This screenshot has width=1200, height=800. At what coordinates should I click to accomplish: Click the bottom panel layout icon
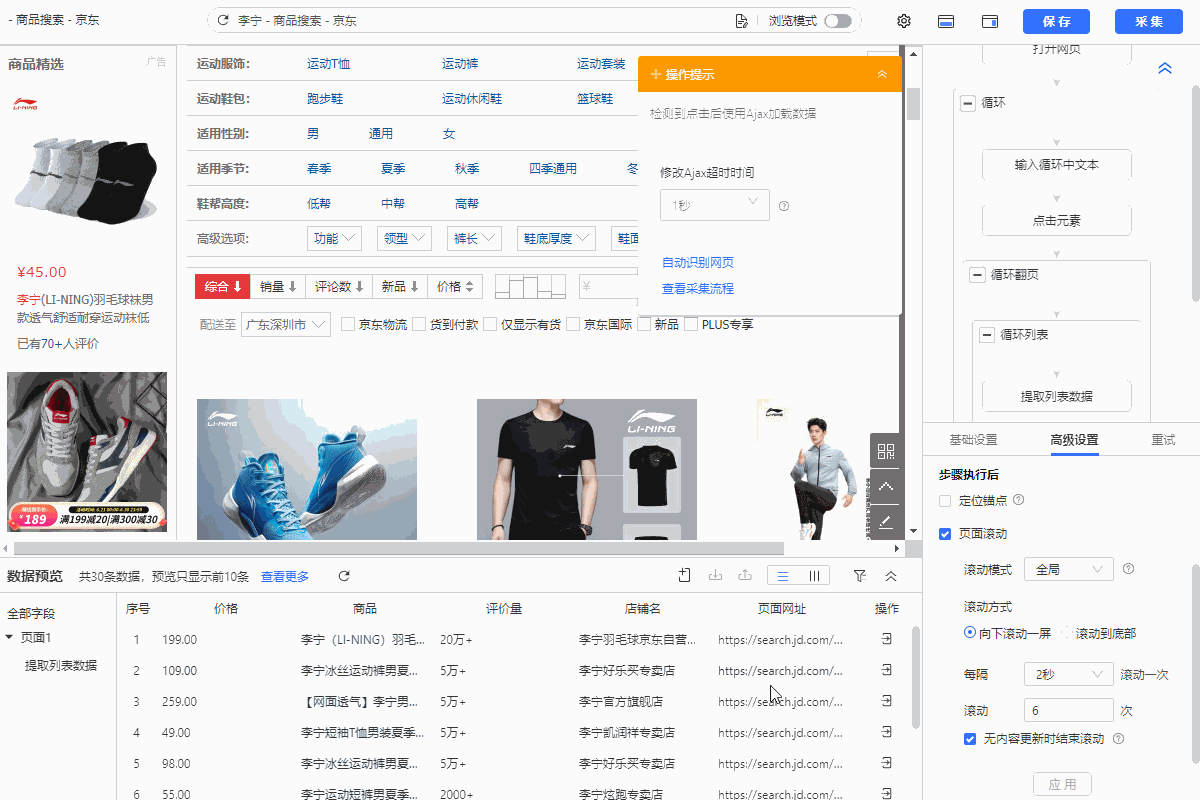coord(945,21)
